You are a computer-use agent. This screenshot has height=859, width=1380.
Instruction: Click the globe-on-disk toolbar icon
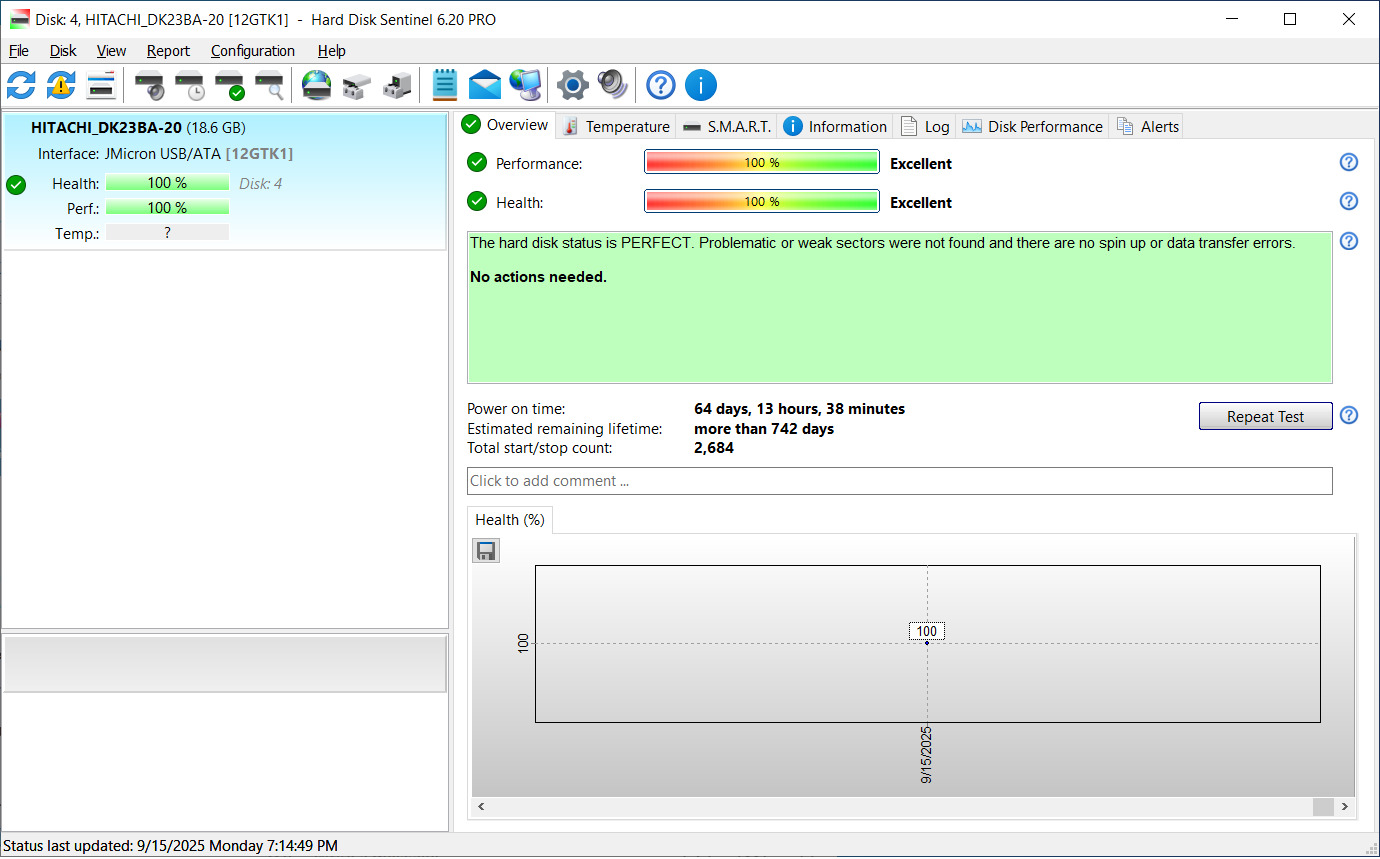[316, 85]
